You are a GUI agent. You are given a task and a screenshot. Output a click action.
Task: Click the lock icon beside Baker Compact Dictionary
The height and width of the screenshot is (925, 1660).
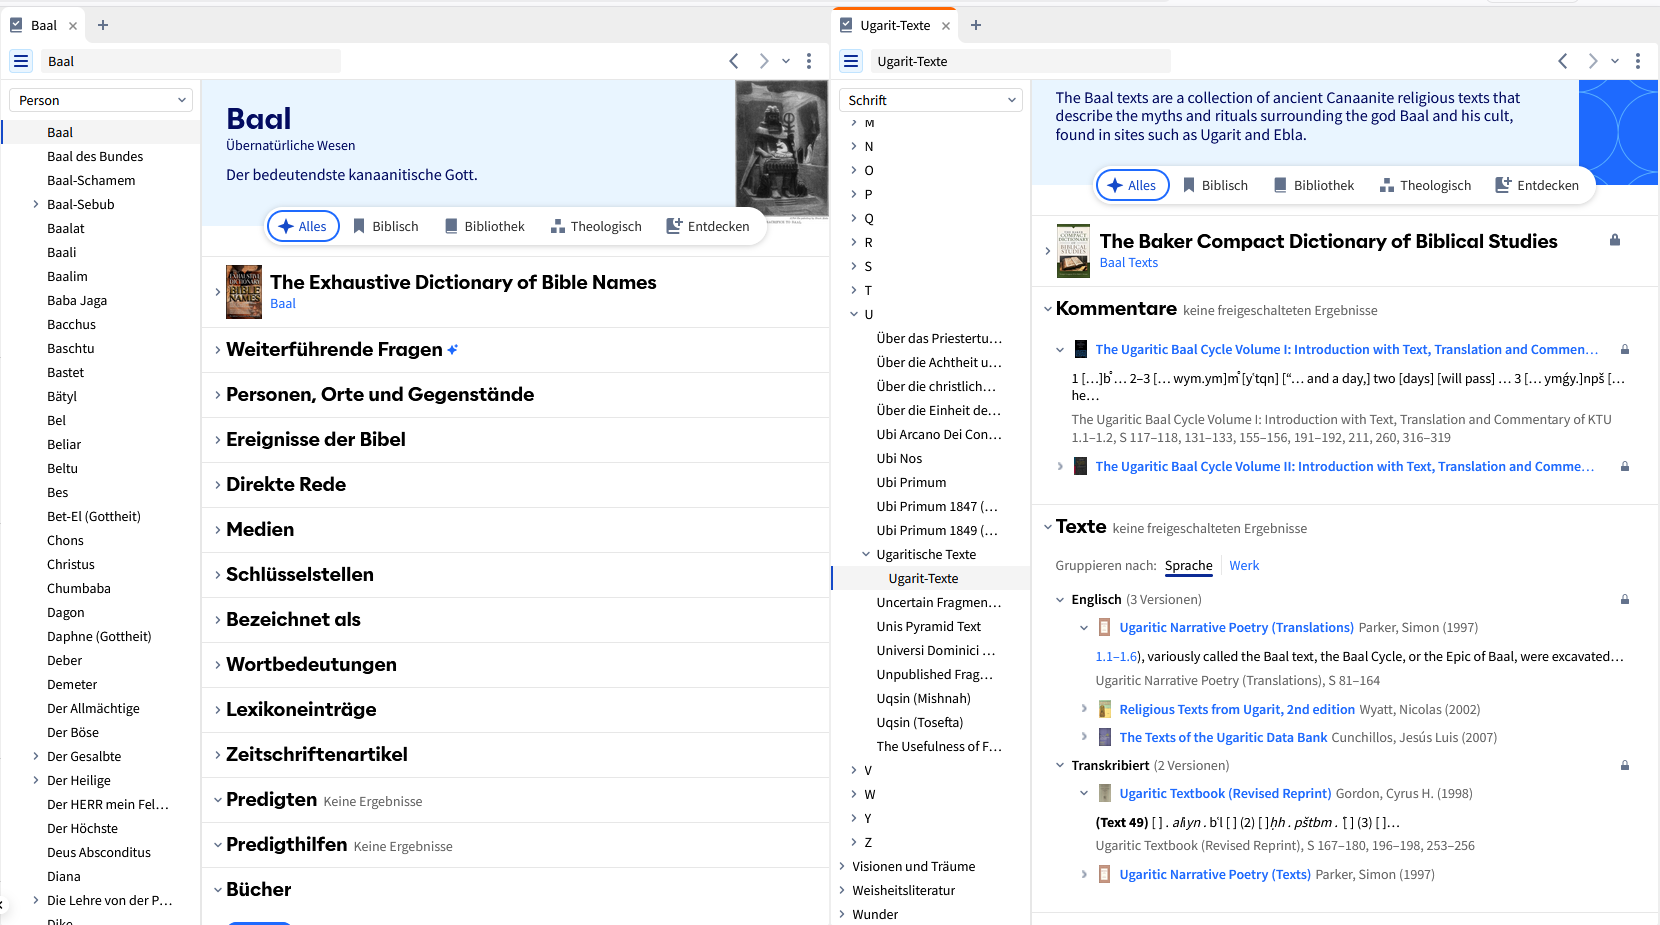coord(1615,240)
